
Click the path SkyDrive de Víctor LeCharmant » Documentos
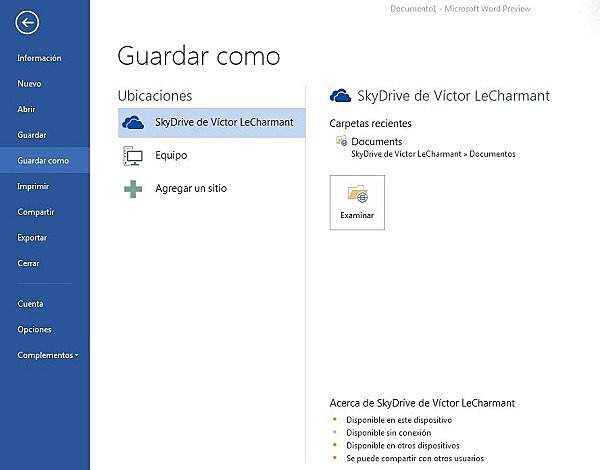coord(433,154)
